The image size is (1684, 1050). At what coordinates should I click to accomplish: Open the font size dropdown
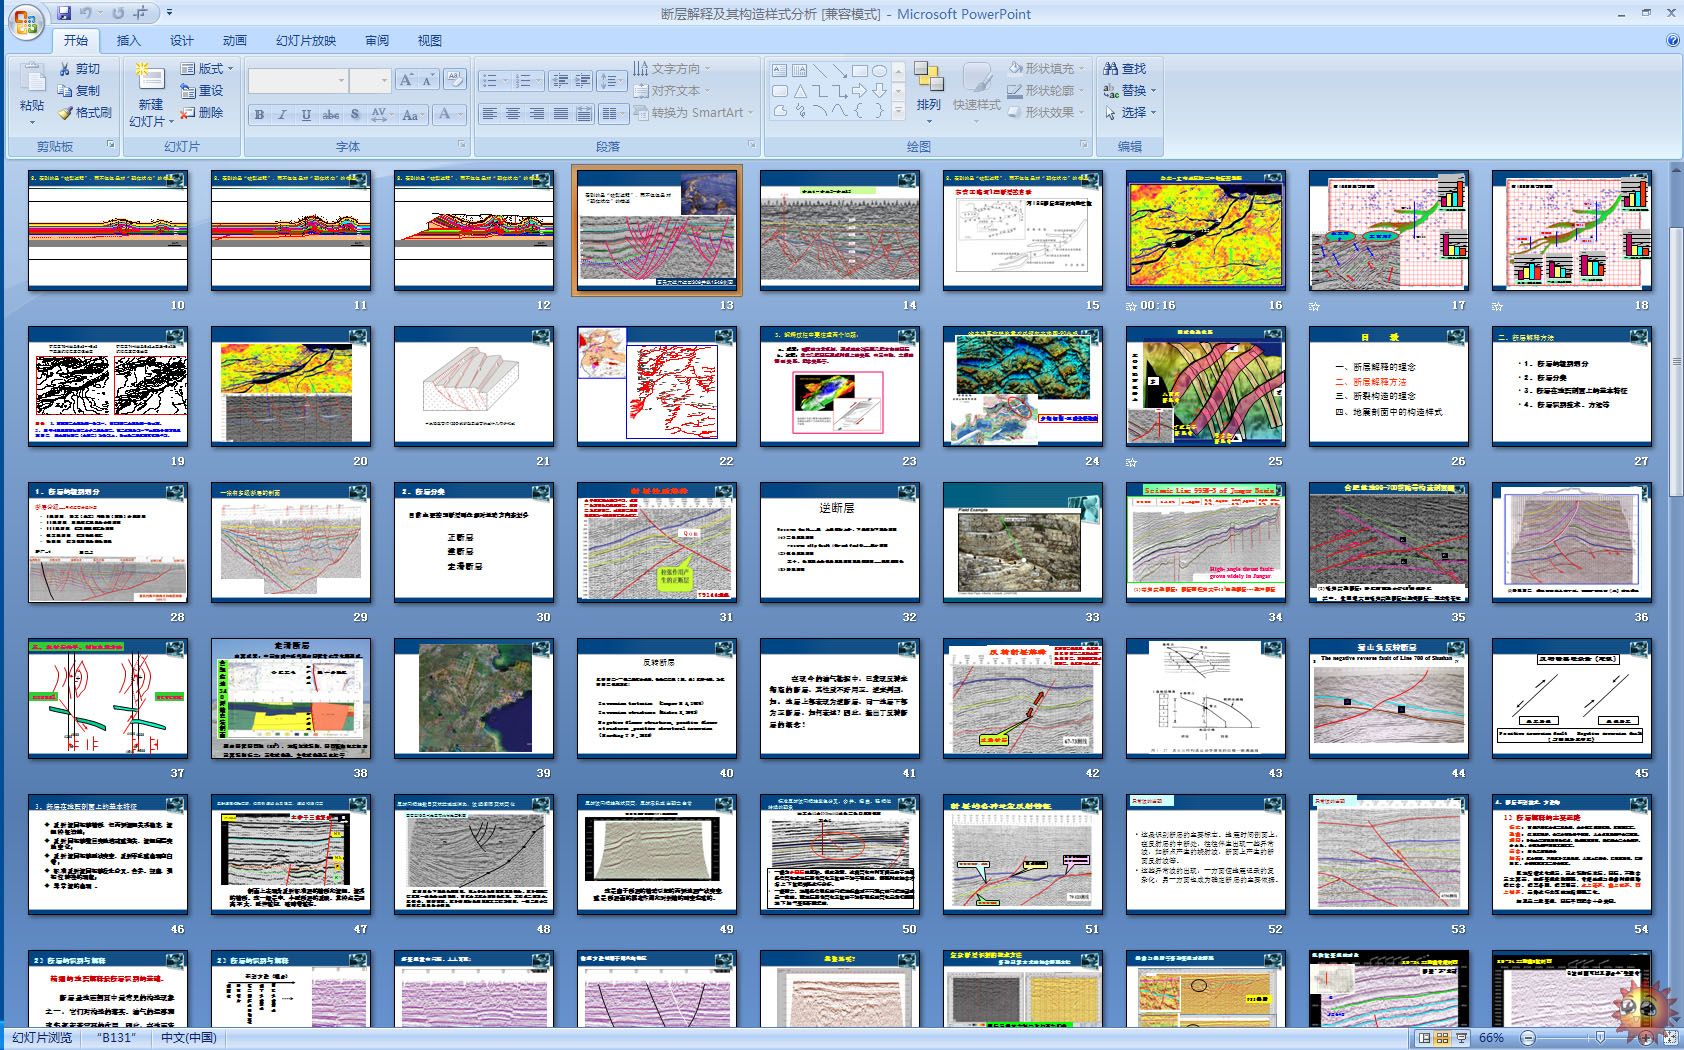tap(383, 81)
